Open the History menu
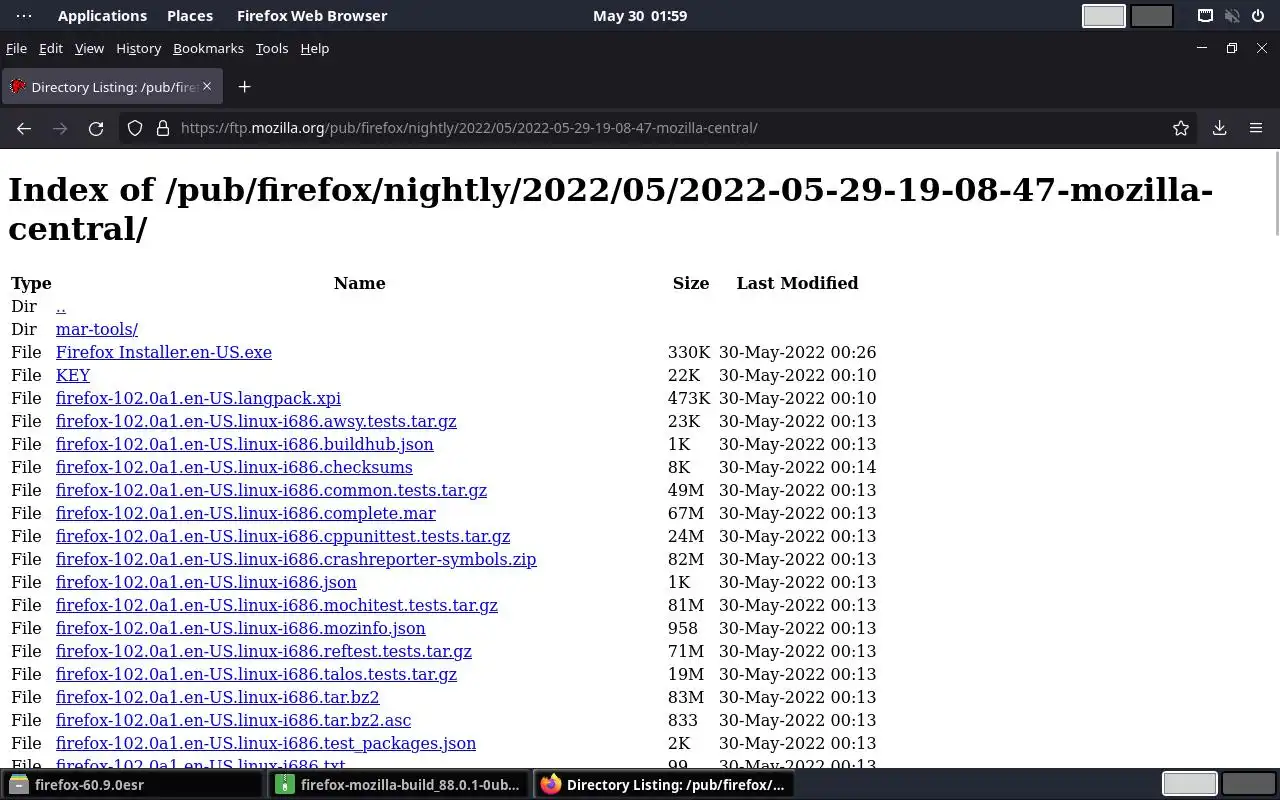This screenshot has height=800, width=1280. pos(138,48)
